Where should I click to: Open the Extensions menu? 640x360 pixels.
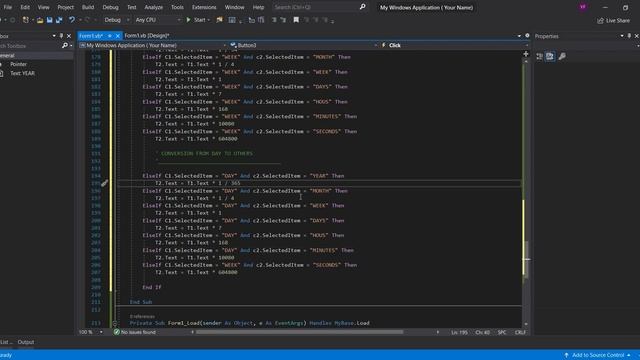pyautogui.click(x=204, y=7)
